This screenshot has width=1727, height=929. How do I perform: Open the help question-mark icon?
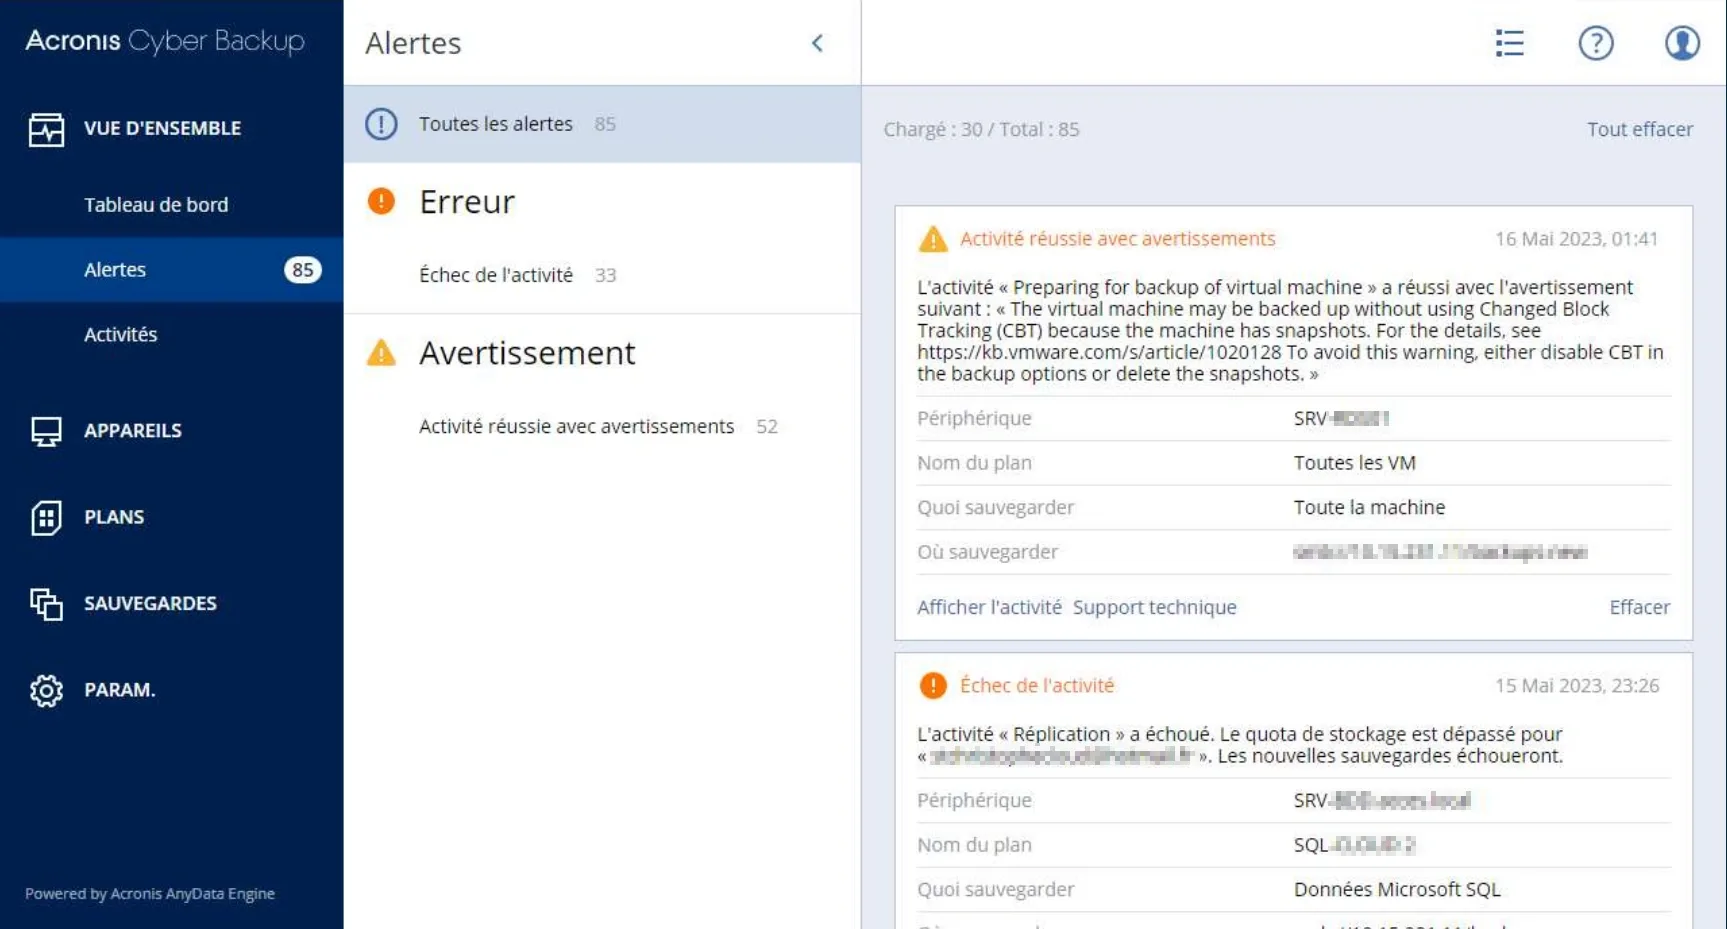[x=1596, y=43]
